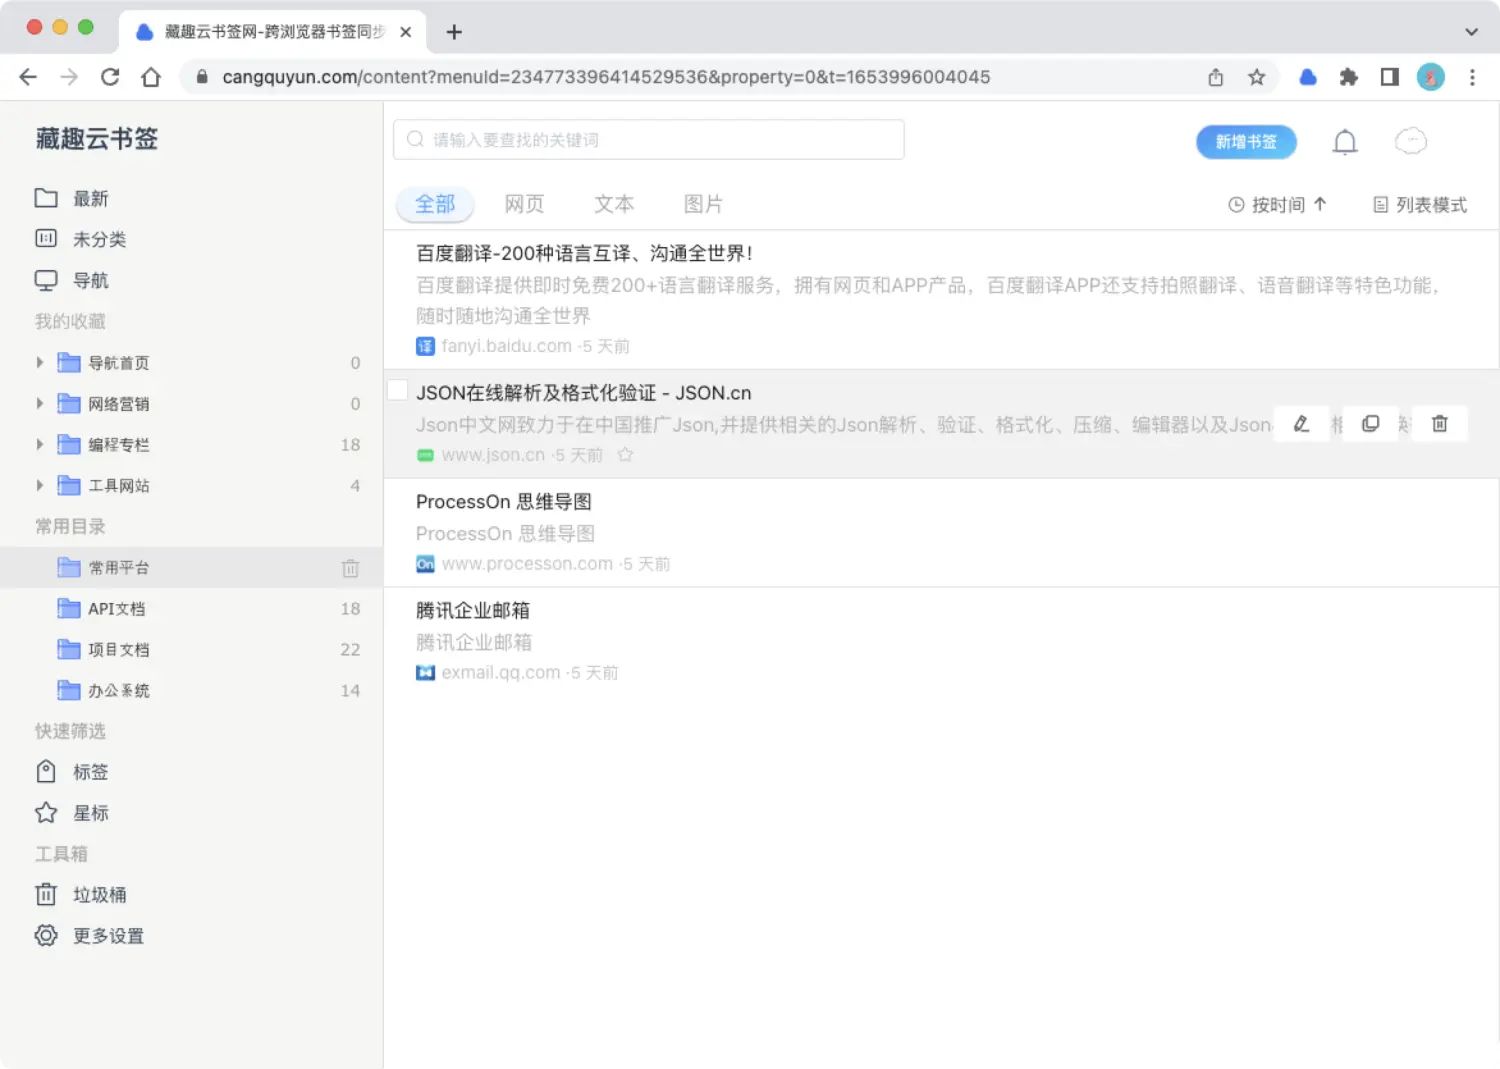1500x1069 pixels.
Task: Close the 藏趣云书签网 browser tab
Action: pos(405,32)
